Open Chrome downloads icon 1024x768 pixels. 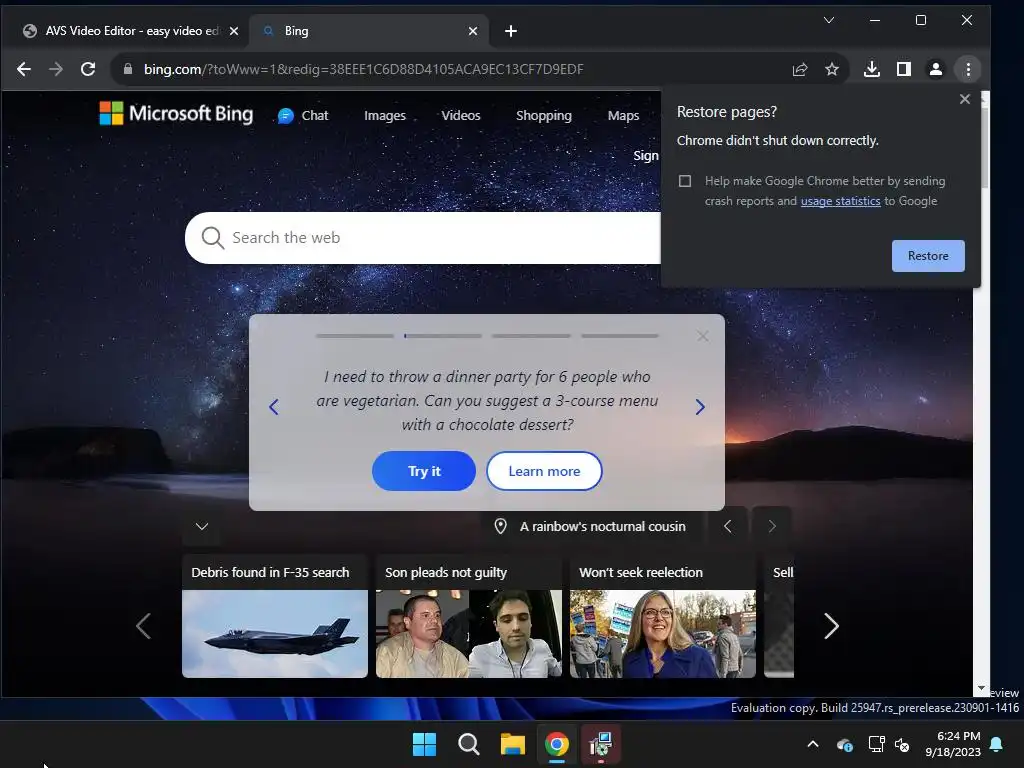[872, 69]
